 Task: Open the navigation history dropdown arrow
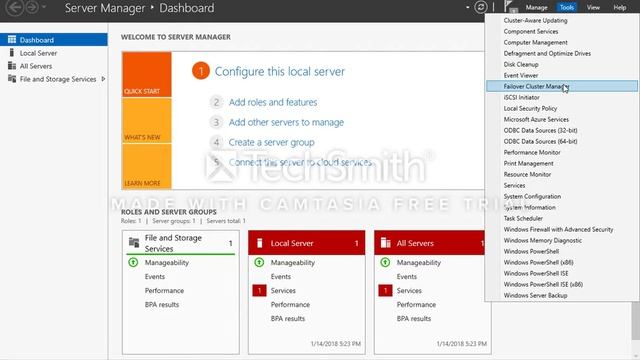pyautogui.click(x=44, y=7)
